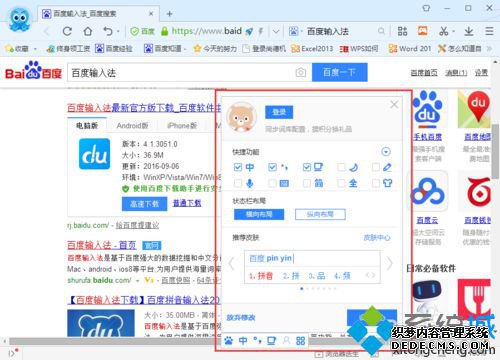The width and height of the screenshot is (500, 360).
Task: Open the Excel2013 bookmark
Action: [x=312, y=49]
